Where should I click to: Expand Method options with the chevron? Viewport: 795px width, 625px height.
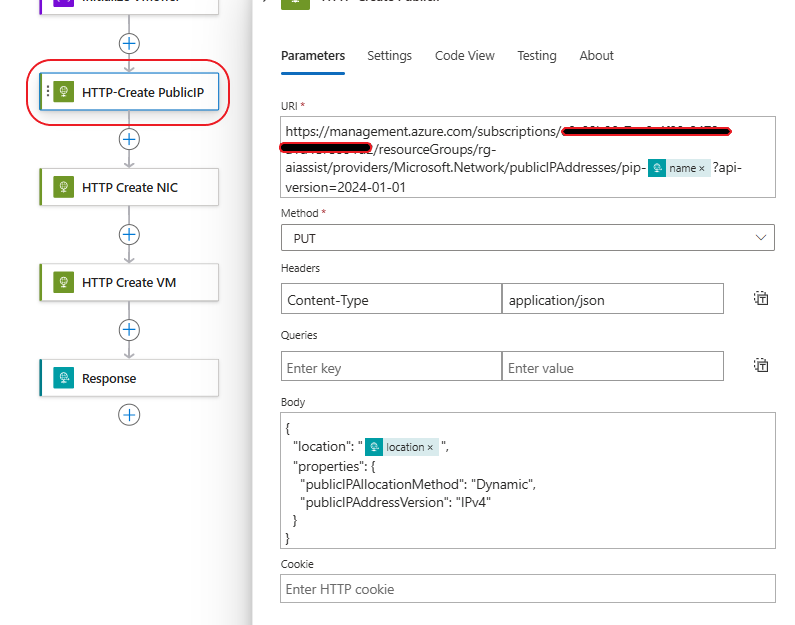point(761,238)
